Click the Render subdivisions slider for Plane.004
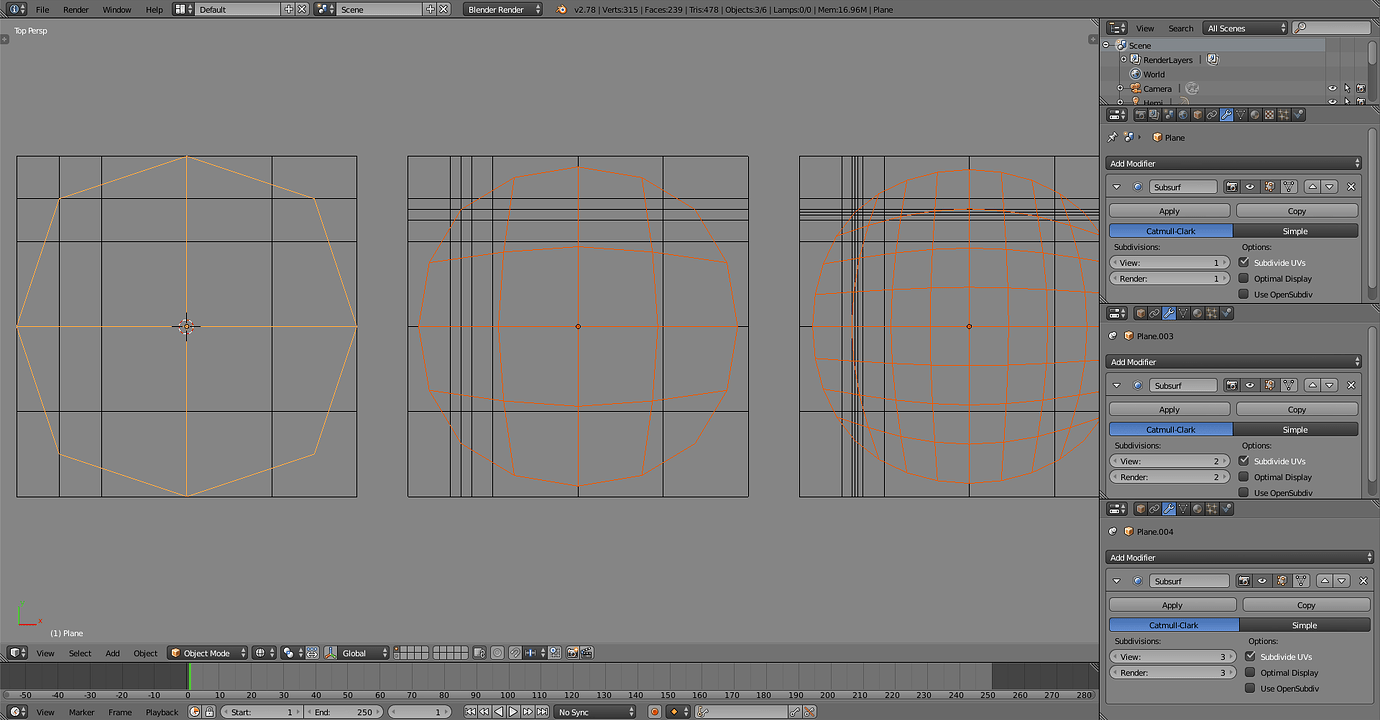This screenshot has width=1380, height=720. tap(1174, 673)
